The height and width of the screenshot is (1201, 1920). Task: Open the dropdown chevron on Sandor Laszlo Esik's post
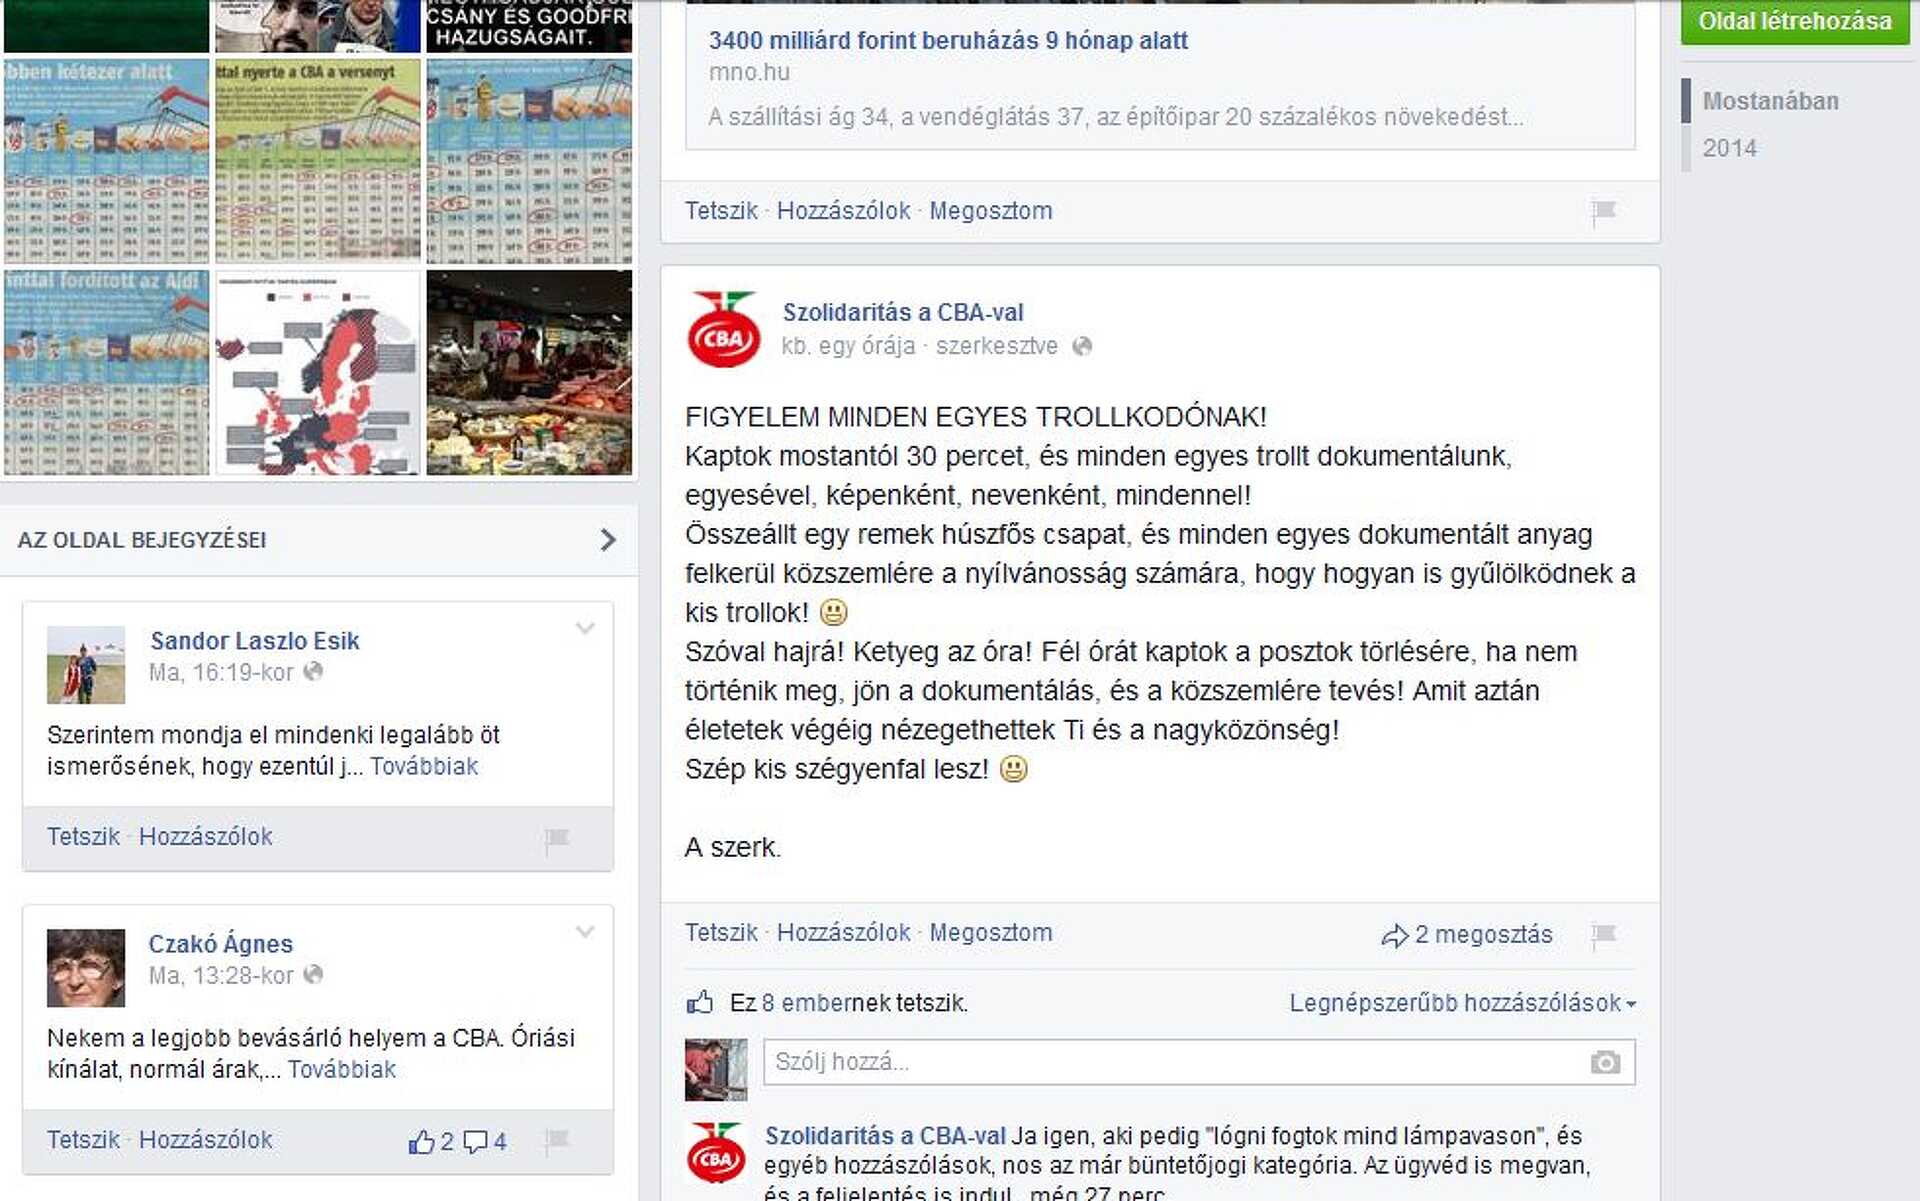pyautogui.click(x=585, y=628)
